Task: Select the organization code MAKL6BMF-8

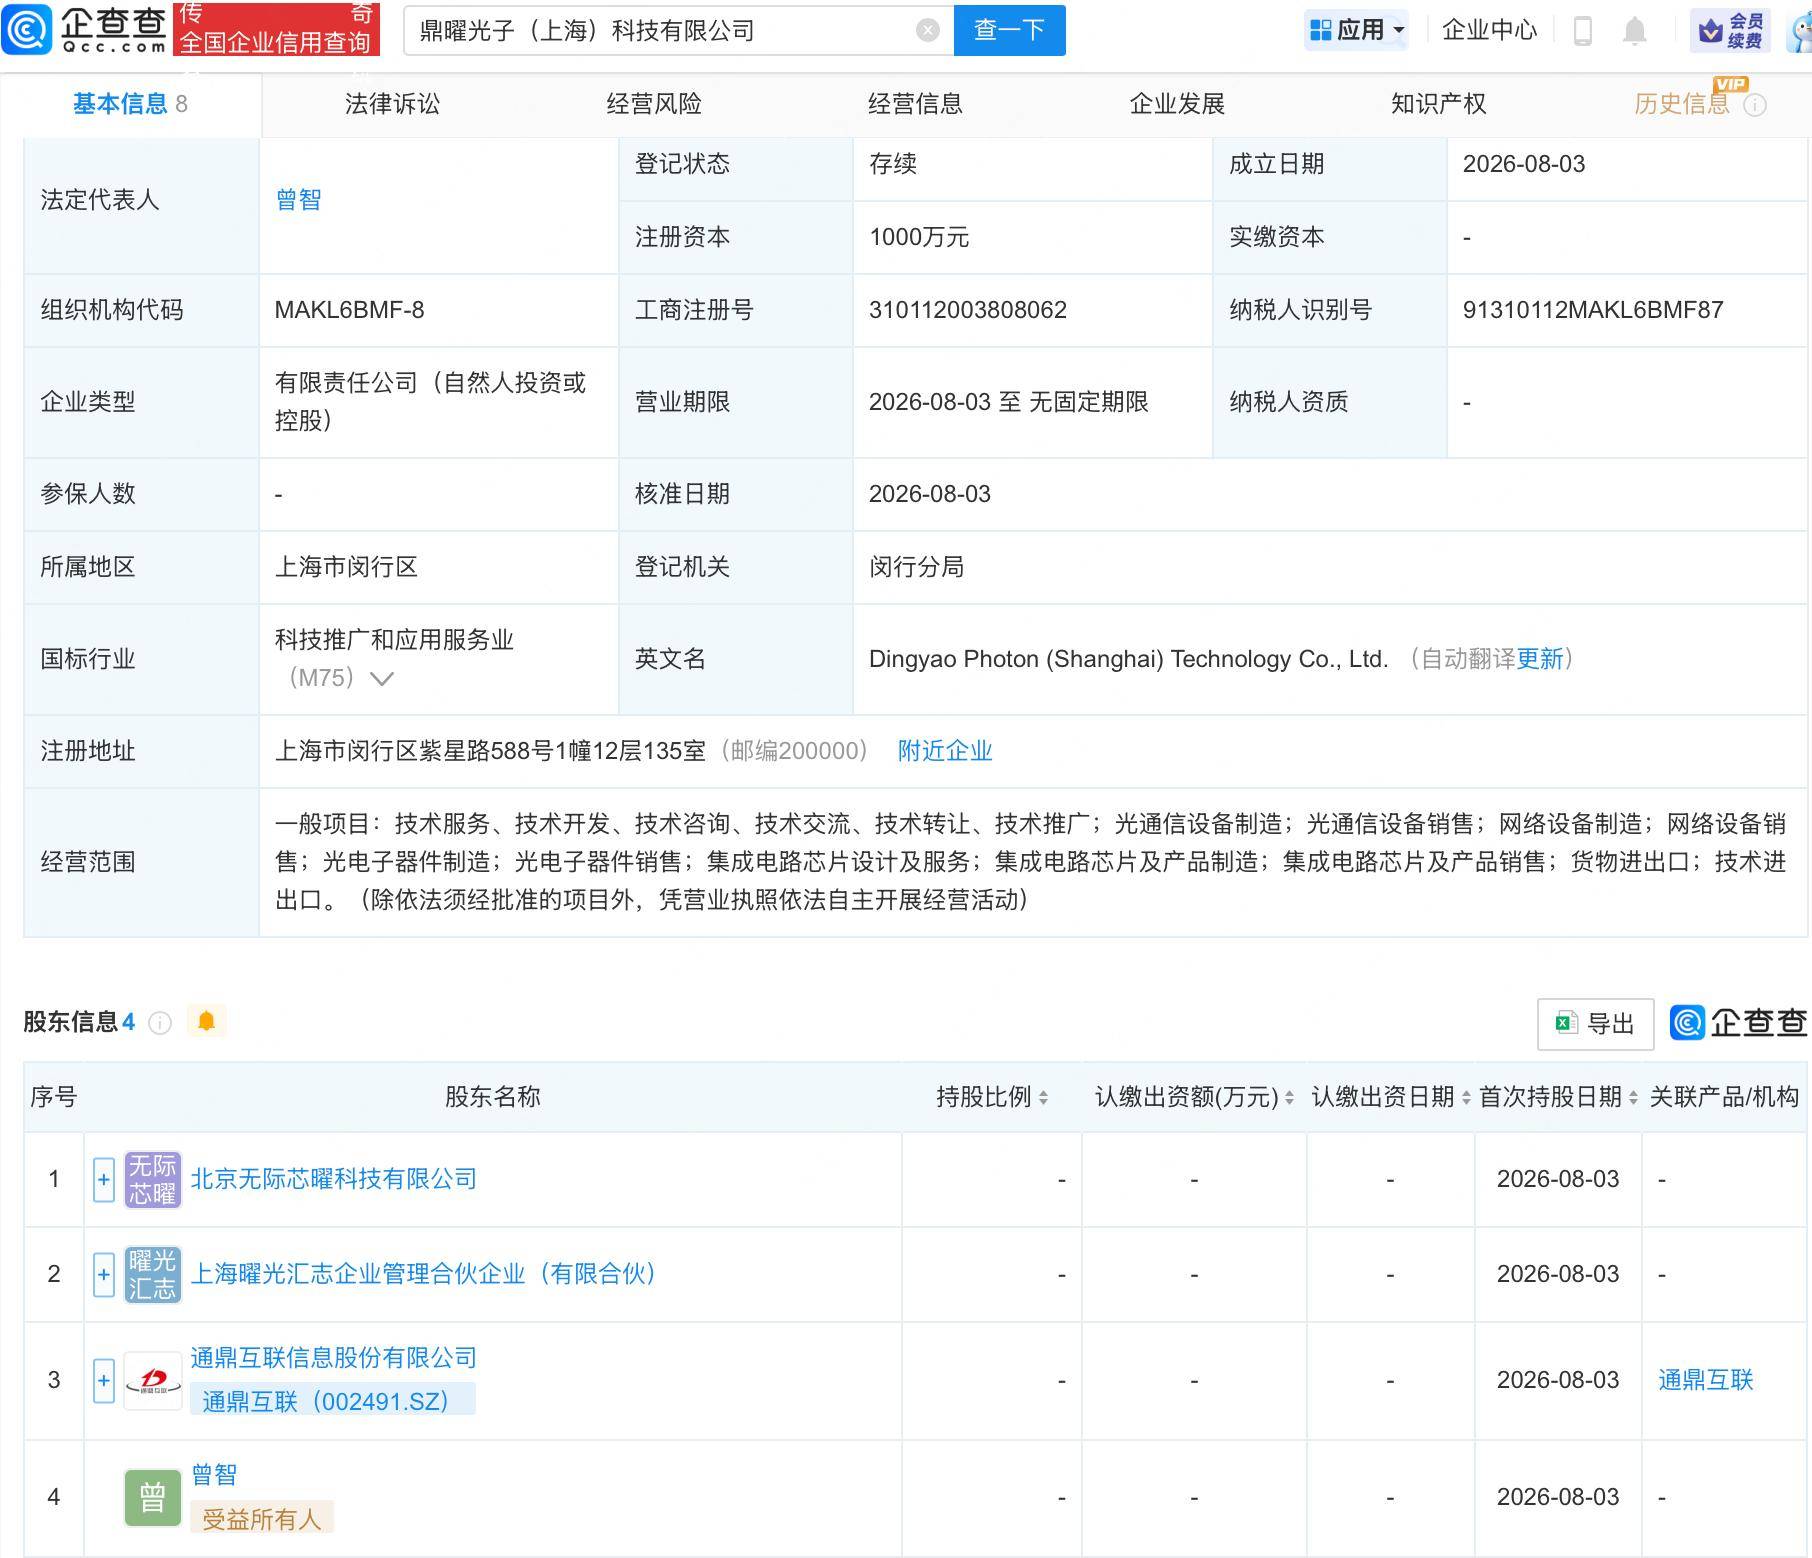Action: pos(349,310)
